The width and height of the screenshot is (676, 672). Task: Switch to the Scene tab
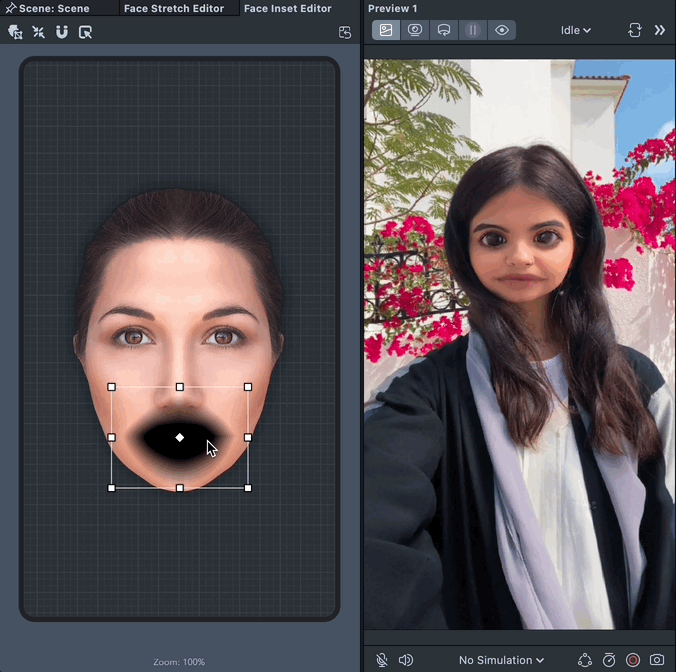(x=53, y=9)
